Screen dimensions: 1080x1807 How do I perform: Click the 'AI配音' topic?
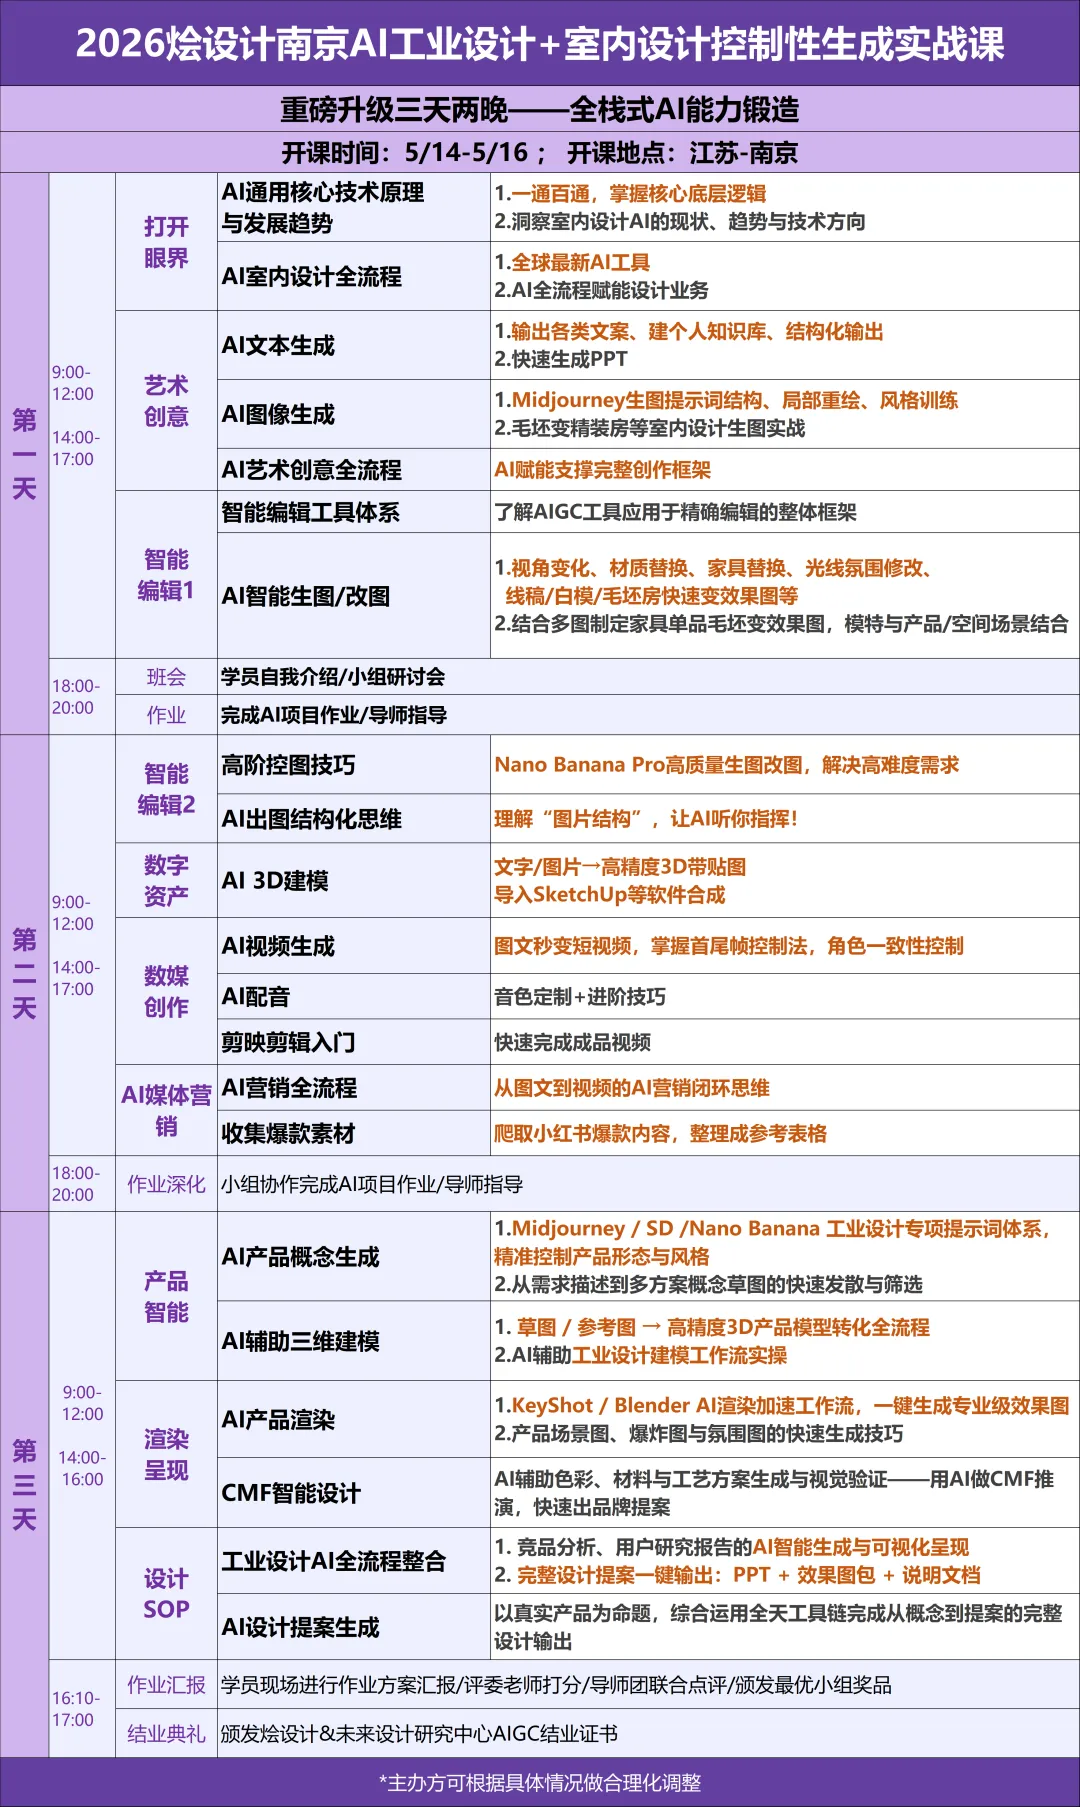(256, 996)
